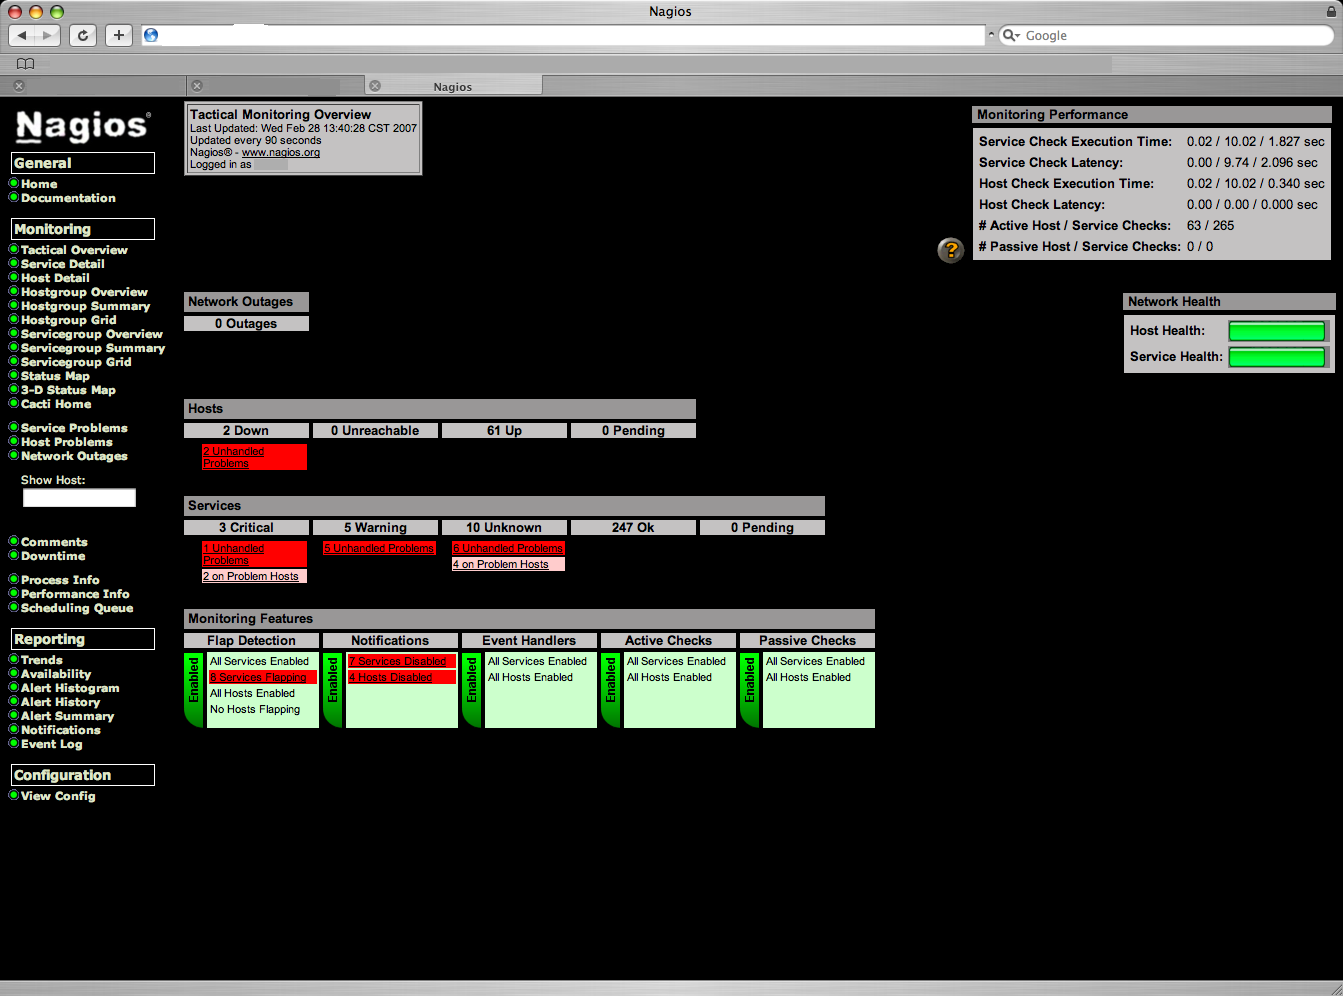The height and width of the screenshot is (996, 1343).
Task: Close the middle untitled tab with its X
Action: tap(197, 86)
